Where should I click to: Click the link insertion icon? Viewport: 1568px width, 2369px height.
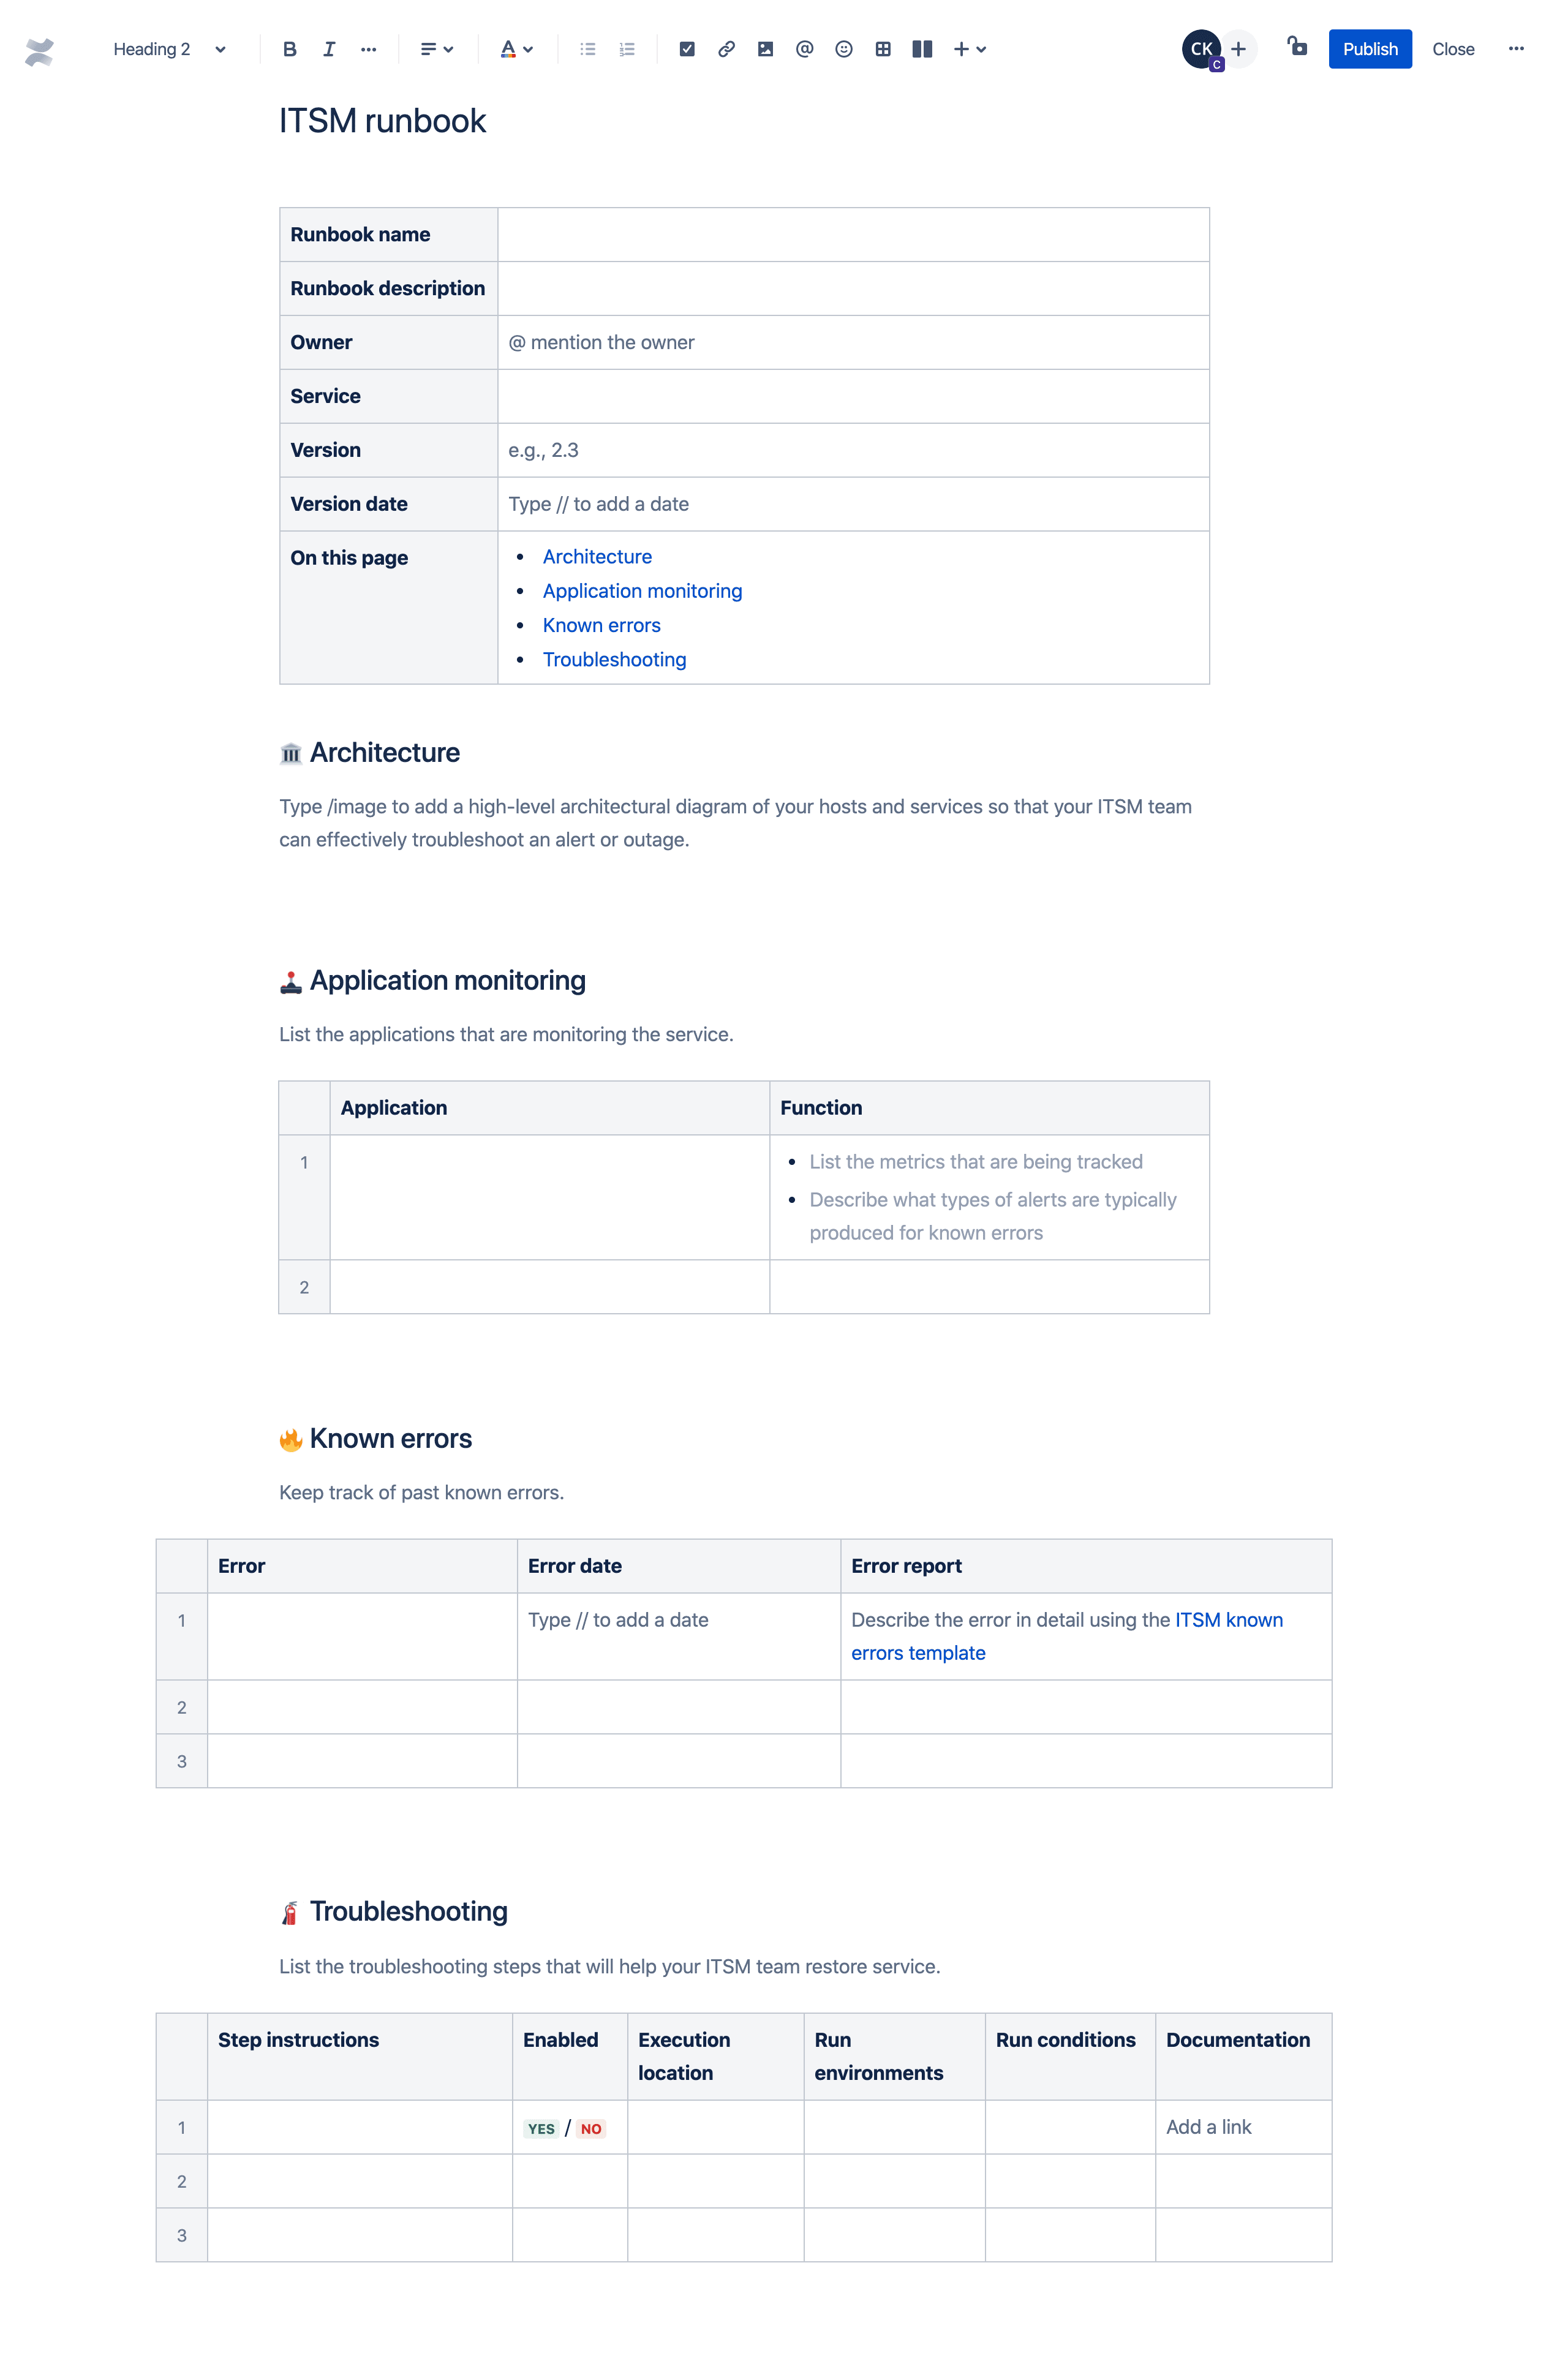coord(725,47)
